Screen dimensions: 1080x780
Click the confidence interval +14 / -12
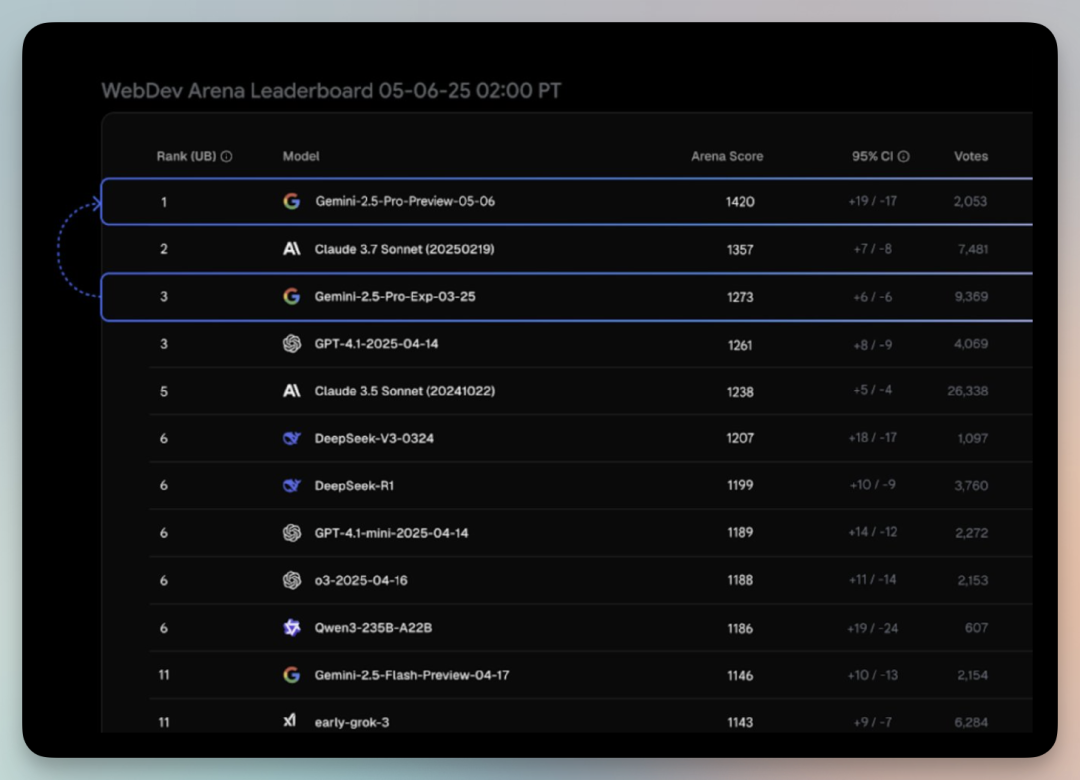tap(873, 532)
